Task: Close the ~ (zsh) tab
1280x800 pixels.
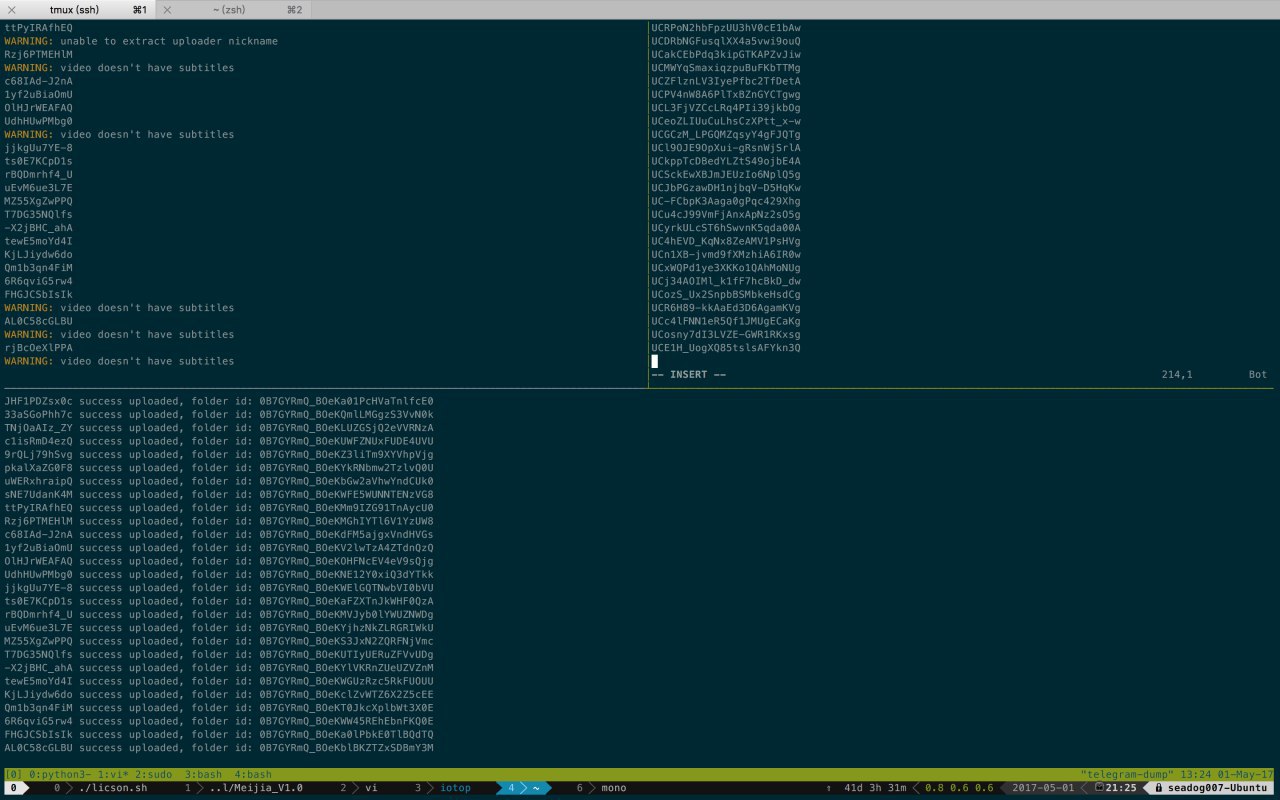Action: 168,9
